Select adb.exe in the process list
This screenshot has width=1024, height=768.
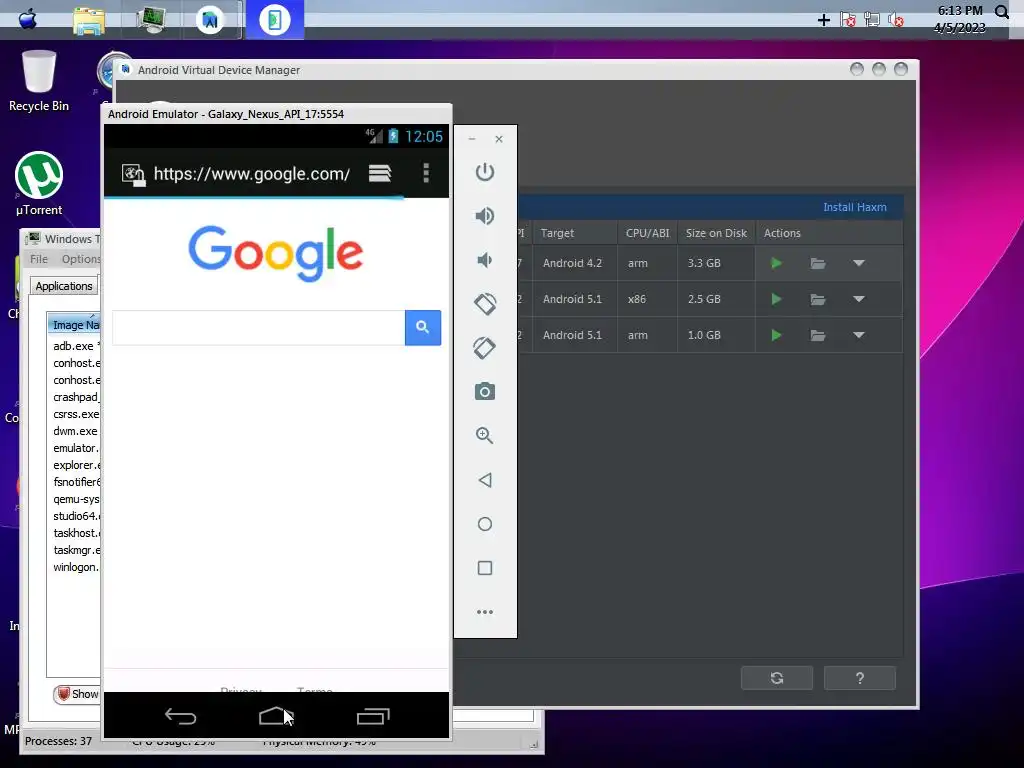point(73,346)
